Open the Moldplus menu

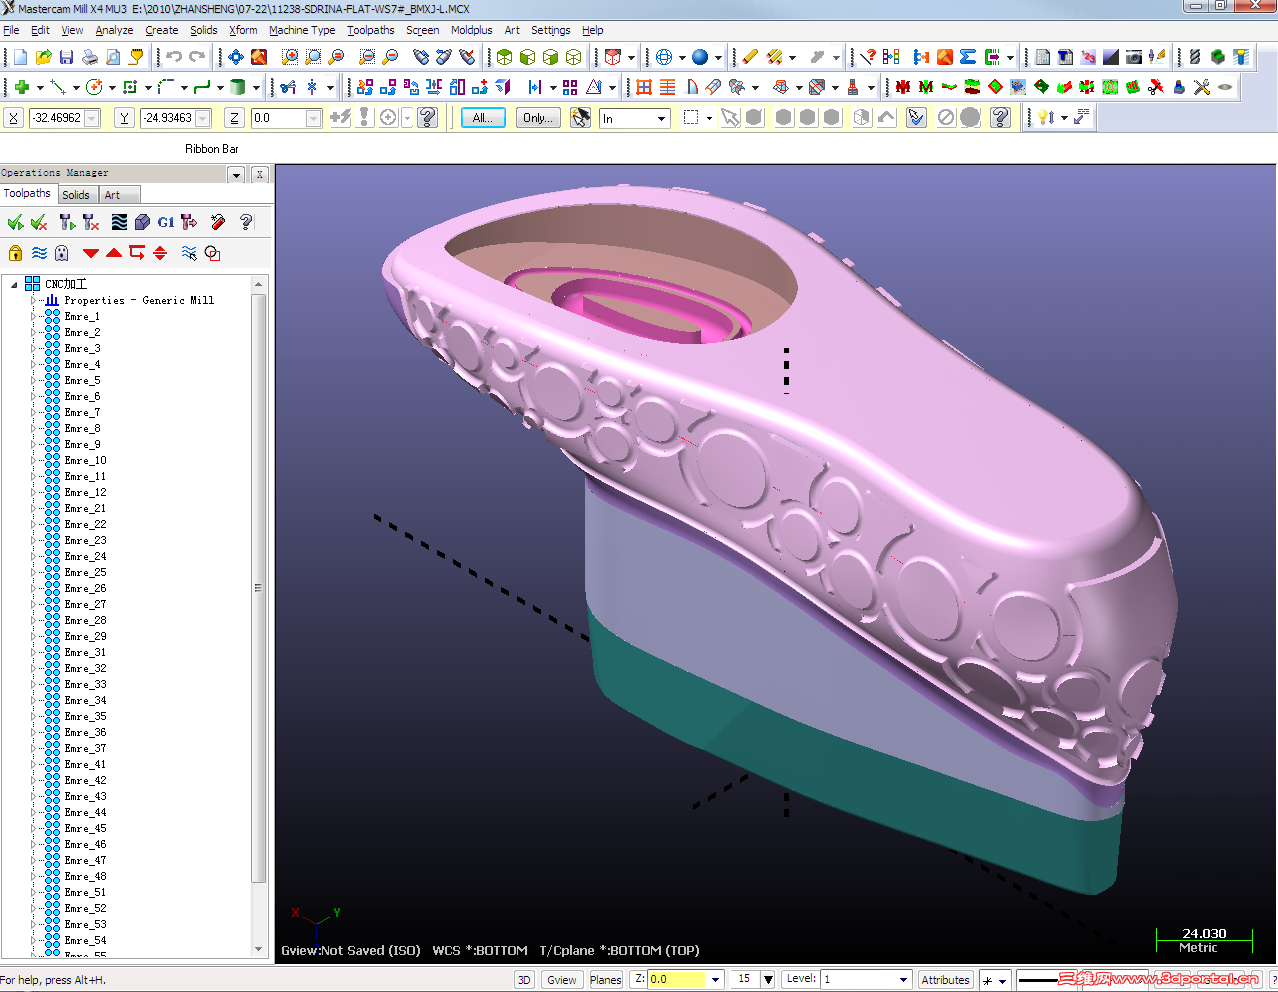click(x=471, y=30)
